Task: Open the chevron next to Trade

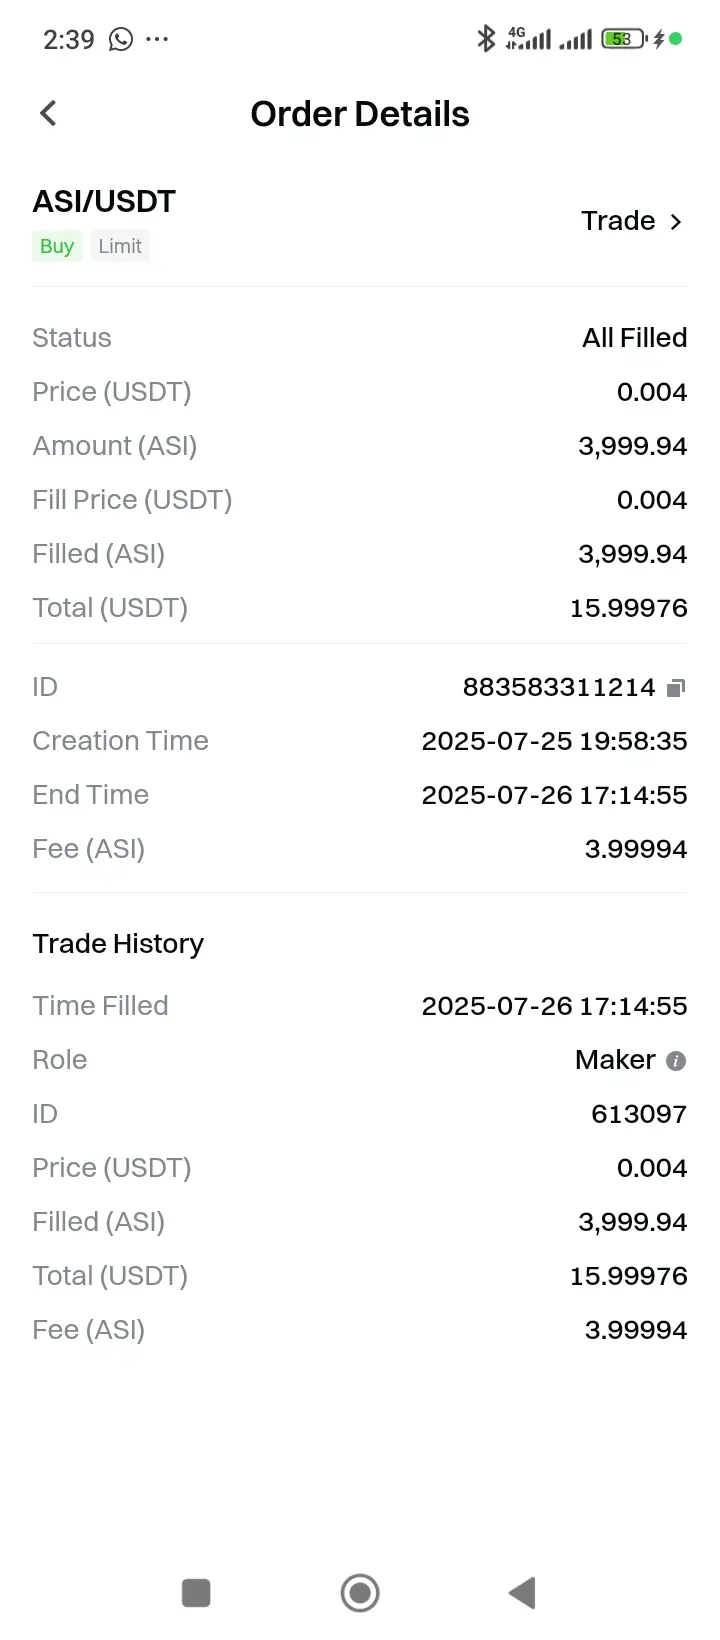Action: tap(676, 222)
